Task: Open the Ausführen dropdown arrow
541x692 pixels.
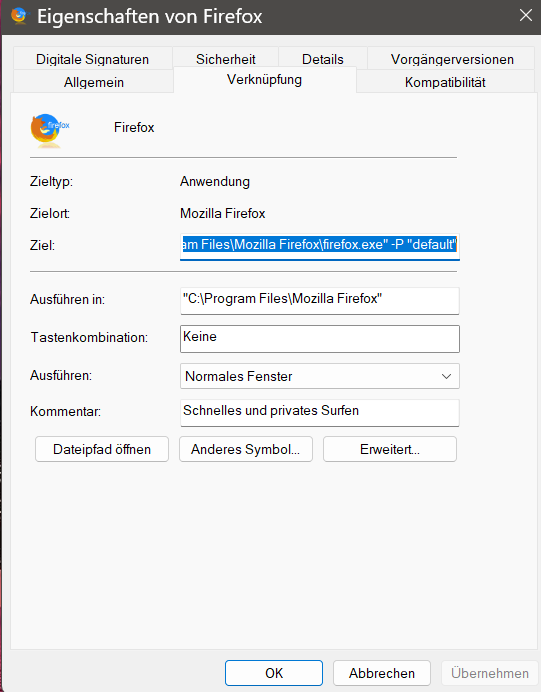Action: pyautogui.click(x=446, y=376)
